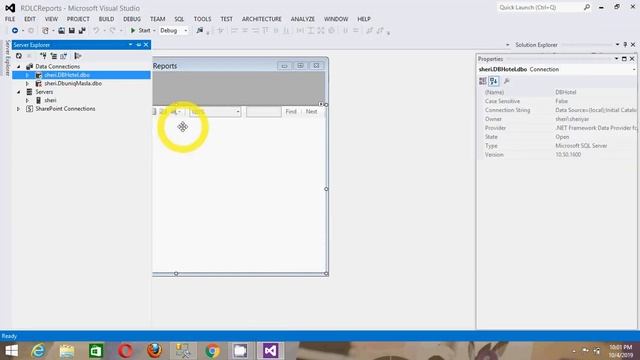Click the Visual Studio taskbar icon
This screenshot has width=640, height=360.
(x=270, y=351)
